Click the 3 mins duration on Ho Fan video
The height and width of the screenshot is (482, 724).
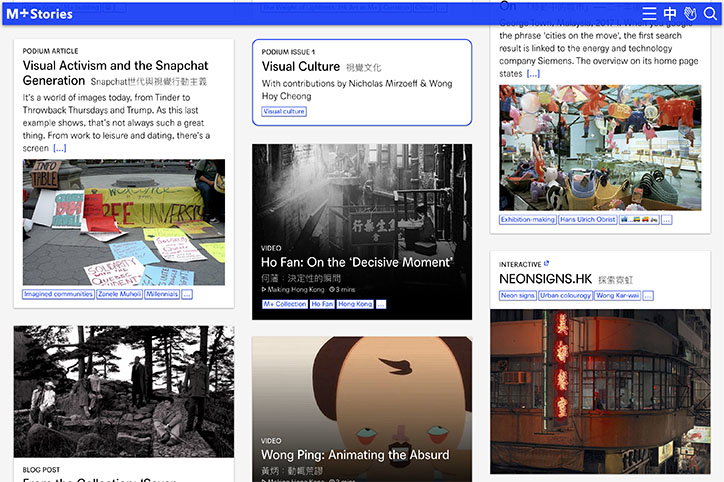pyautogui.click(x=342, y=289)
